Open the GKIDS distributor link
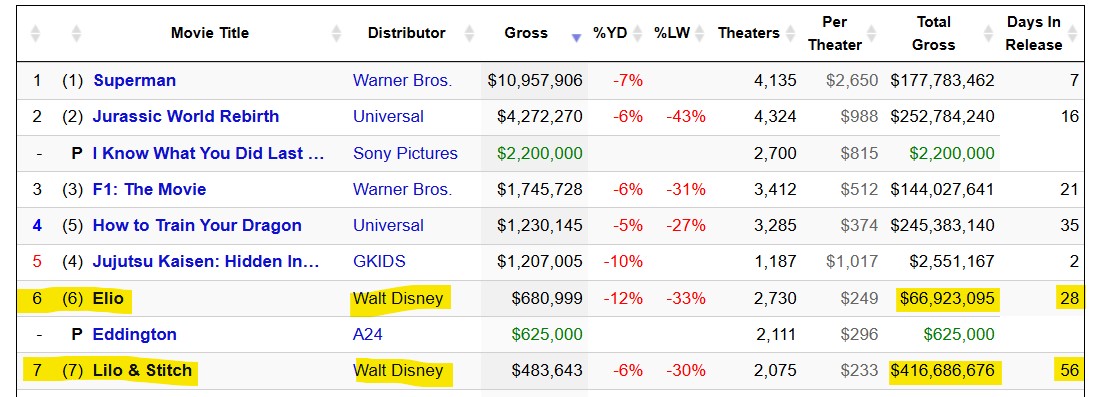1107x397 pixels. pyautogui.click(x=379, y=262)
